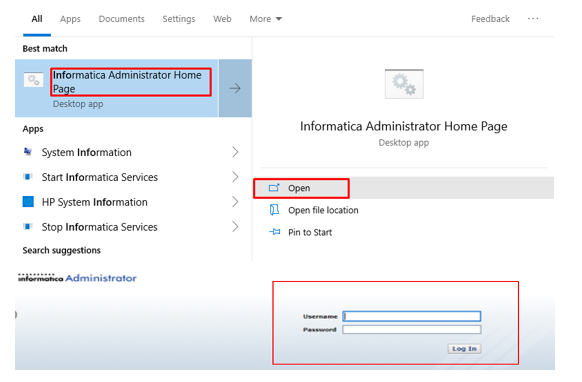Select Start Informatica Services result
This screenshot has width=582, height=382.
pos(99,177)
